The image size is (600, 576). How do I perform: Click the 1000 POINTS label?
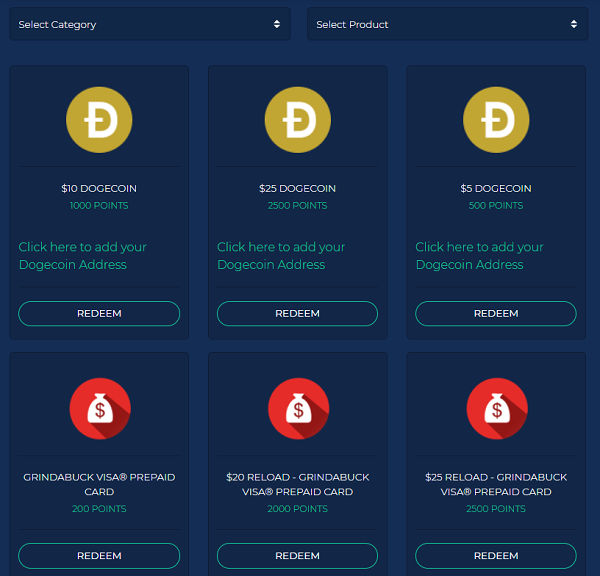pos(99,206)
